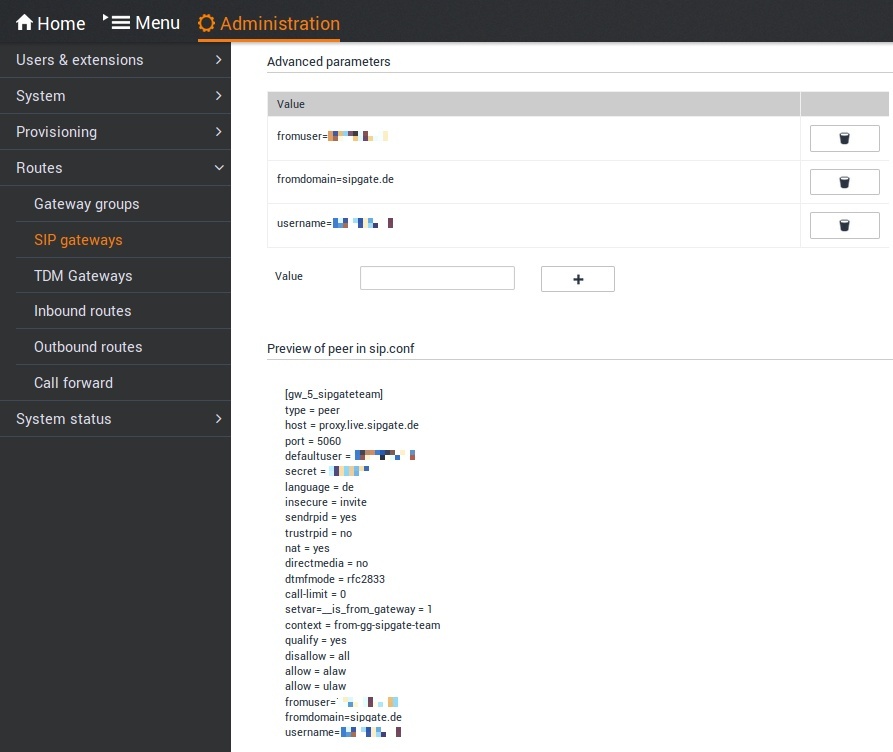Expand the System status section
893x752 pixels.
115,419
